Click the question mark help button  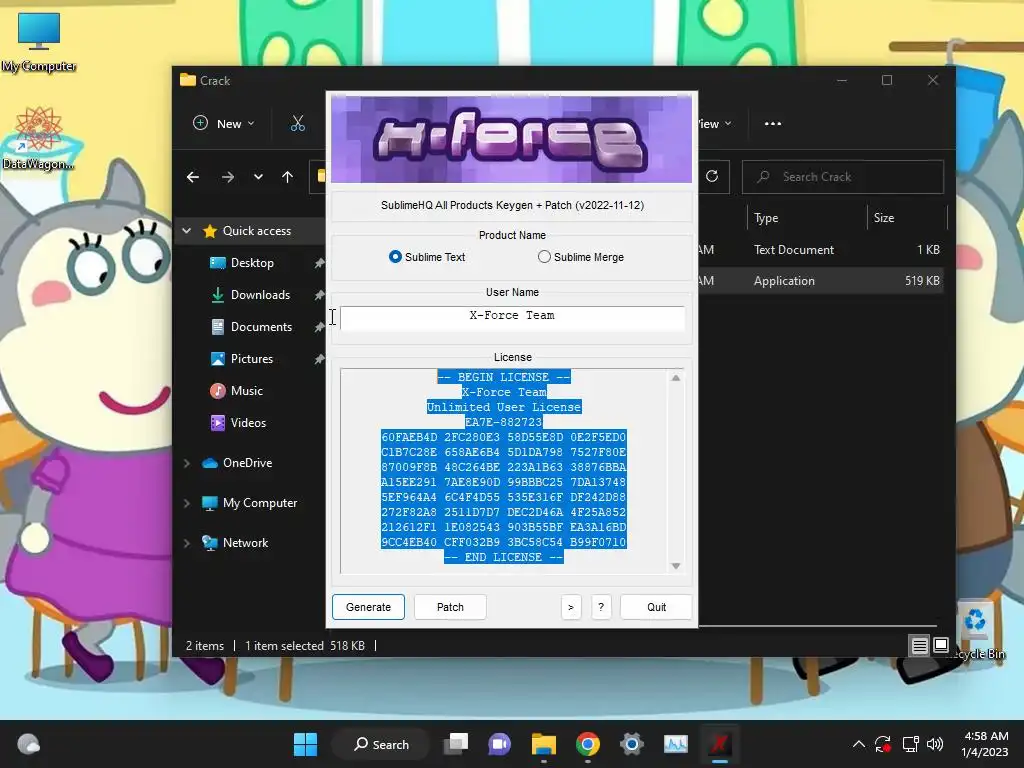click(x=601, y=607)
